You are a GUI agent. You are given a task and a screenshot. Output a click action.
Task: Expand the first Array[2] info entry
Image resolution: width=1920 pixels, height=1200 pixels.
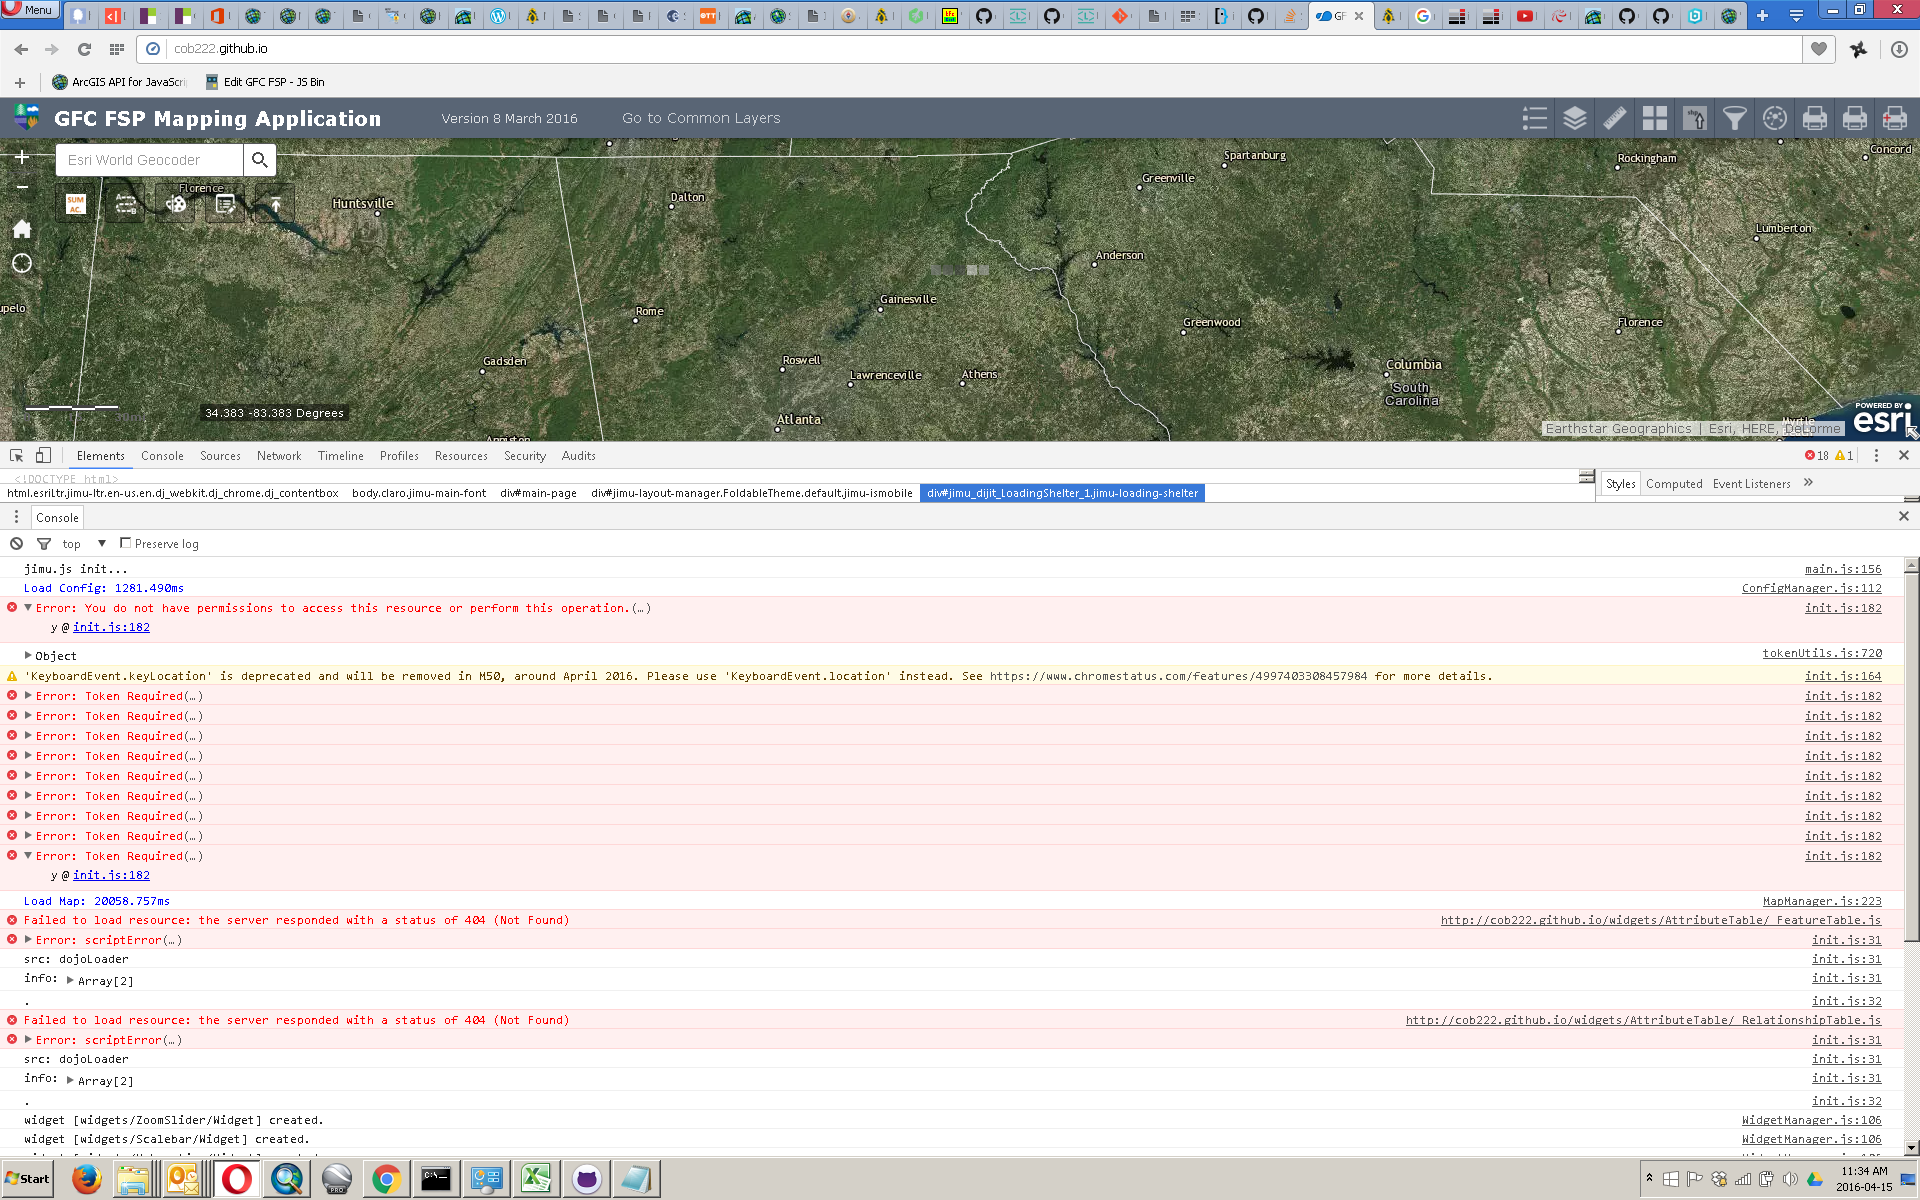70,980
